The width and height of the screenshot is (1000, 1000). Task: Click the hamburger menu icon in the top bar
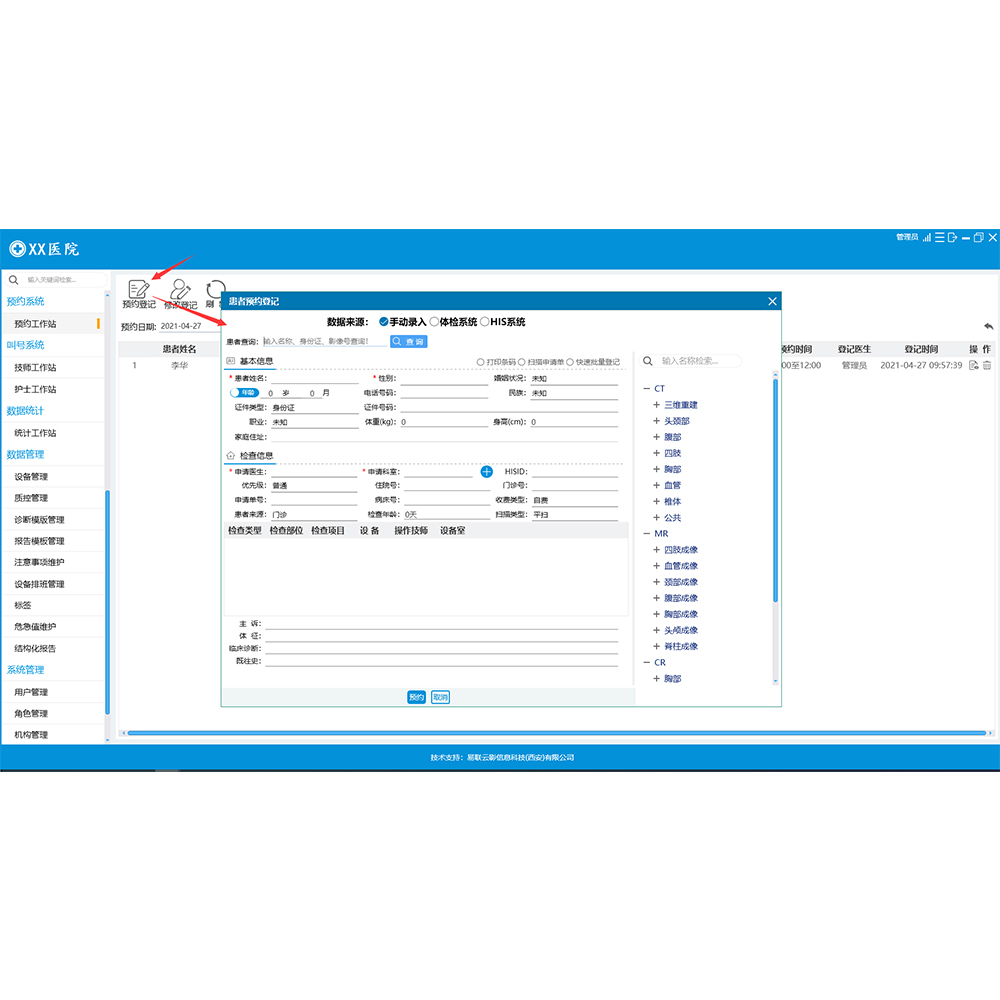[x=940, y=237]
